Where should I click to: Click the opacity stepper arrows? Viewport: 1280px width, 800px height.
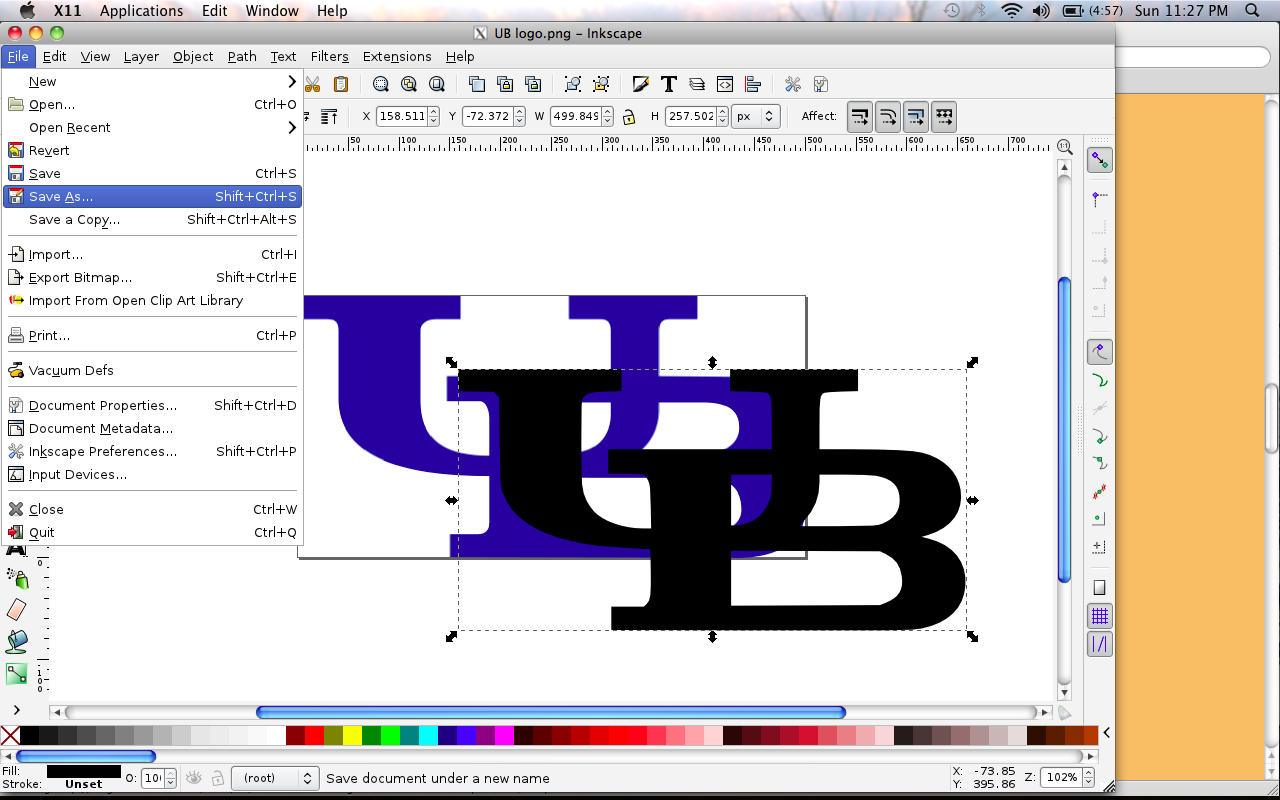170,778
